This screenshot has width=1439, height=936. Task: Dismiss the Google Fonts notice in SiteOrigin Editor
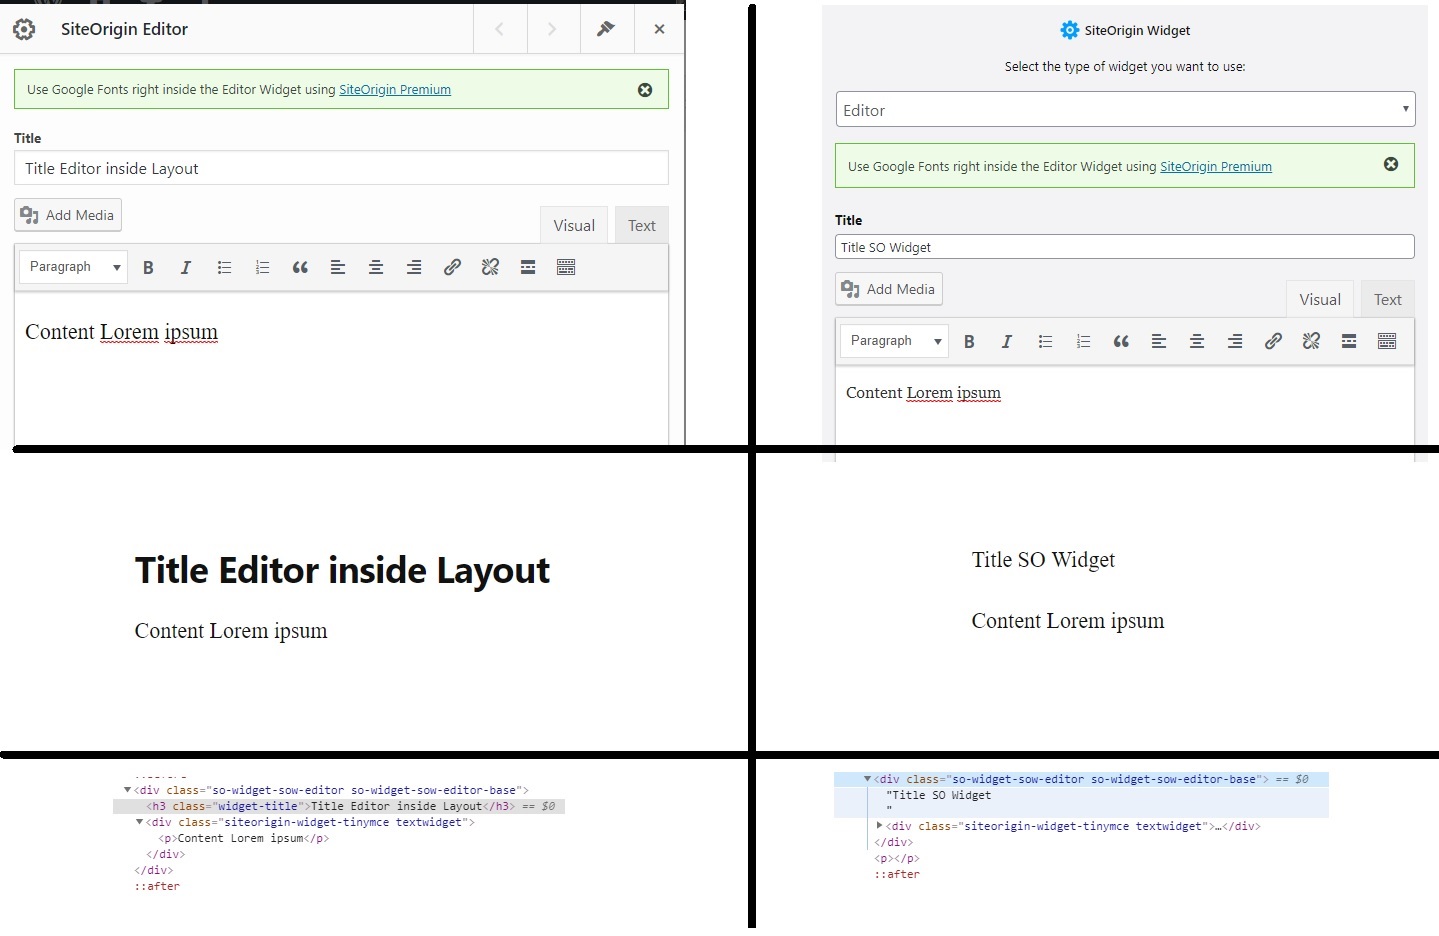tap(644, 89)
